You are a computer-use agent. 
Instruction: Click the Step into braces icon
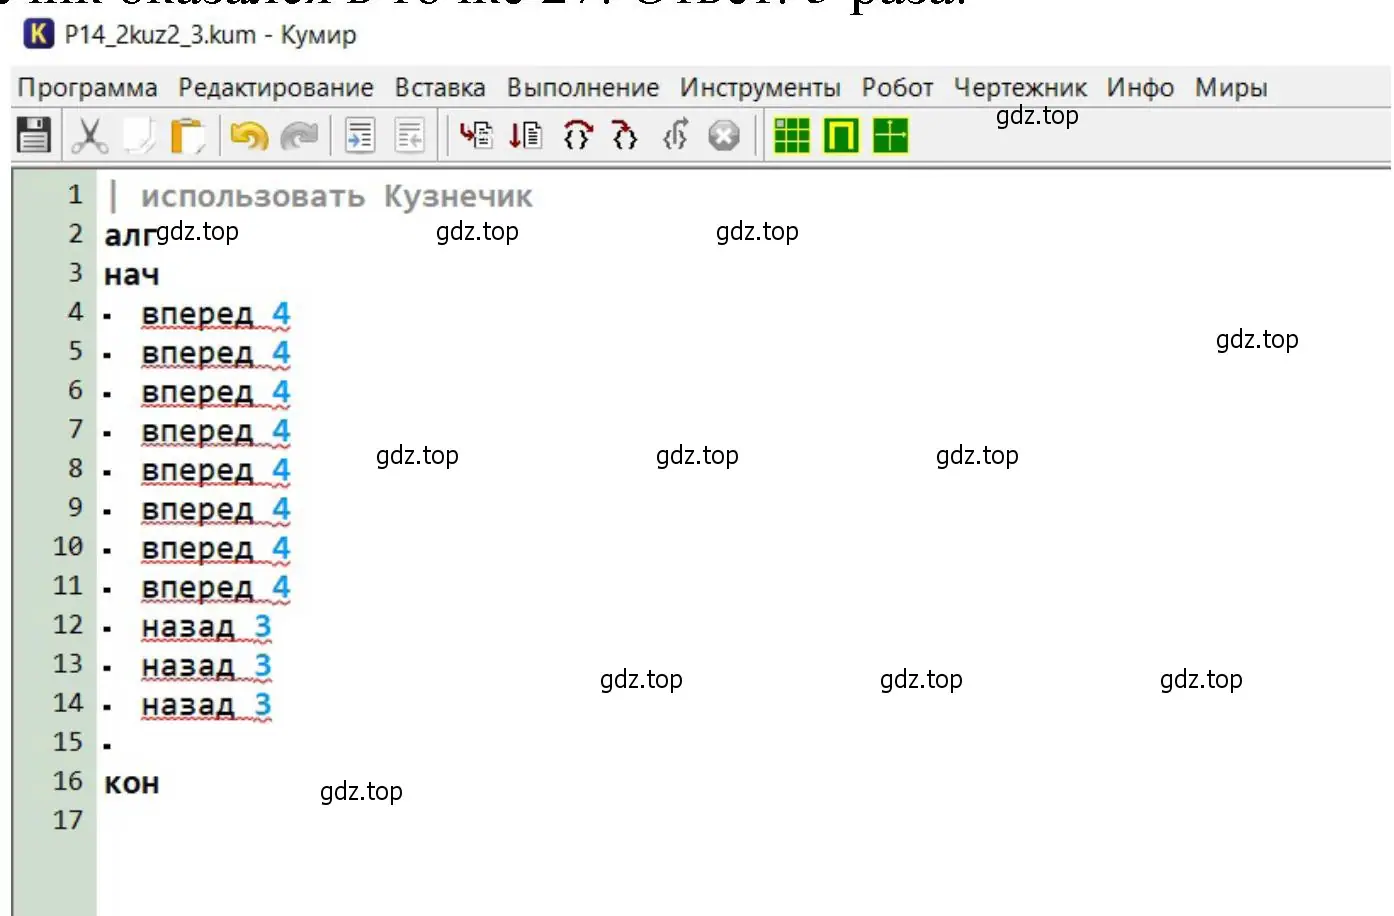tap(625, 134)
